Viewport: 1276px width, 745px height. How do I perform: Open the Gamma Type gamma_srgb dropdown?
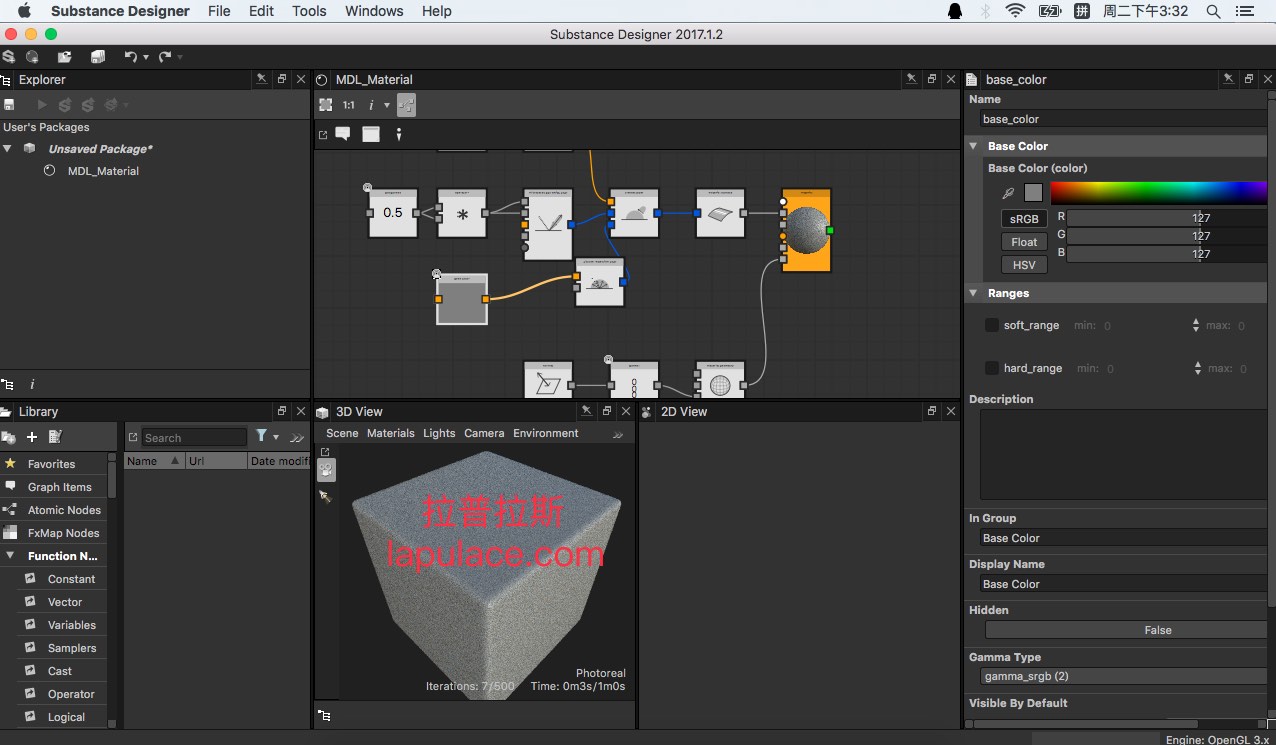coord(1121,676)
